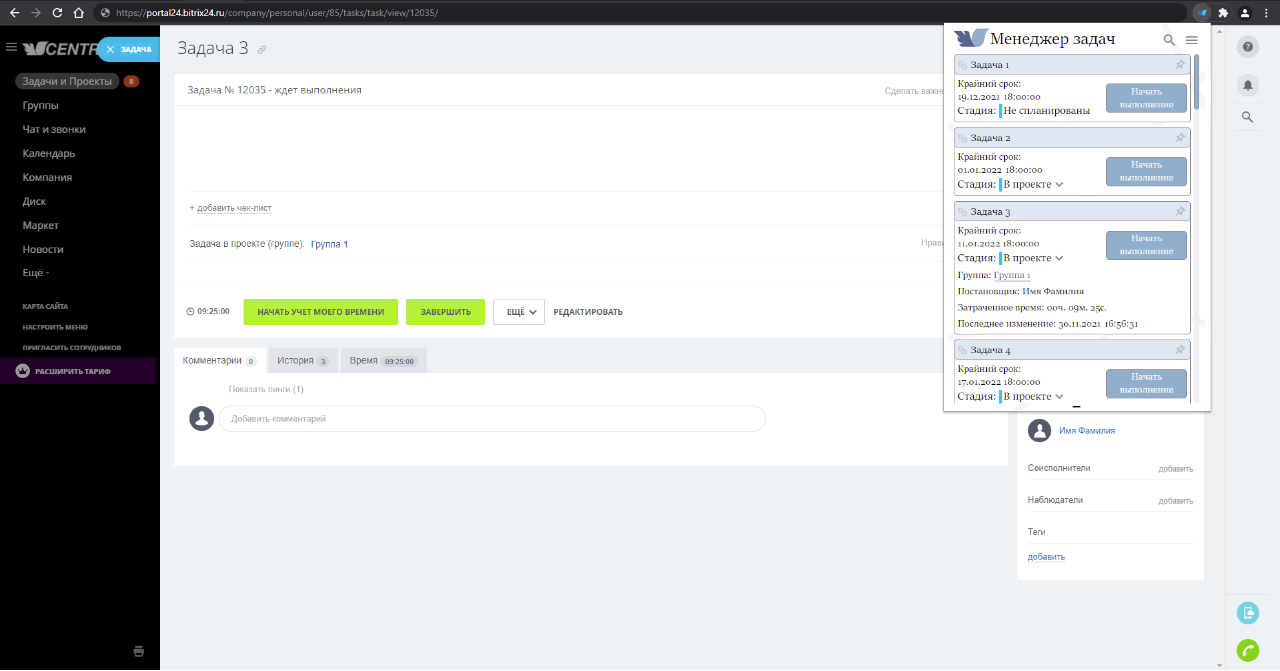Add observers via Наблюдатели добавить
The image size is (1280, 671).
pyautogui.click(x=1175, y=500)
